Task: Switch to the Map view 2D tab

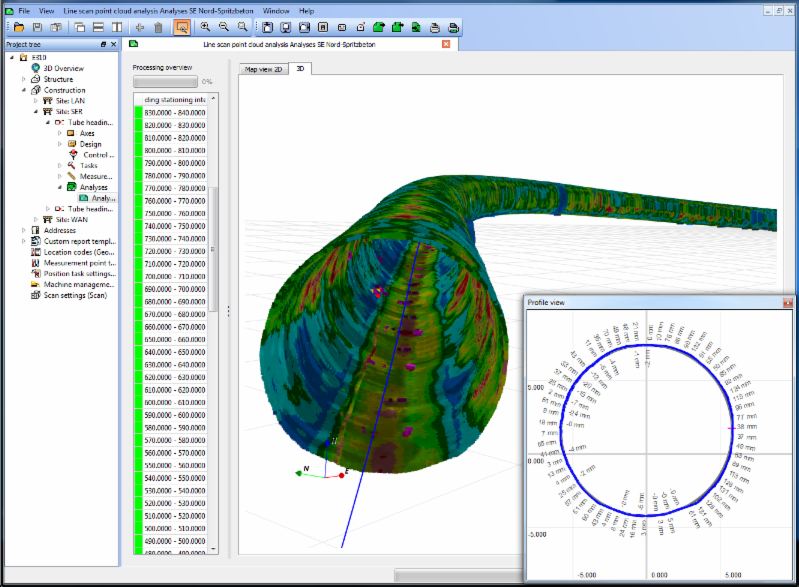Action: [x=265, y=69]
